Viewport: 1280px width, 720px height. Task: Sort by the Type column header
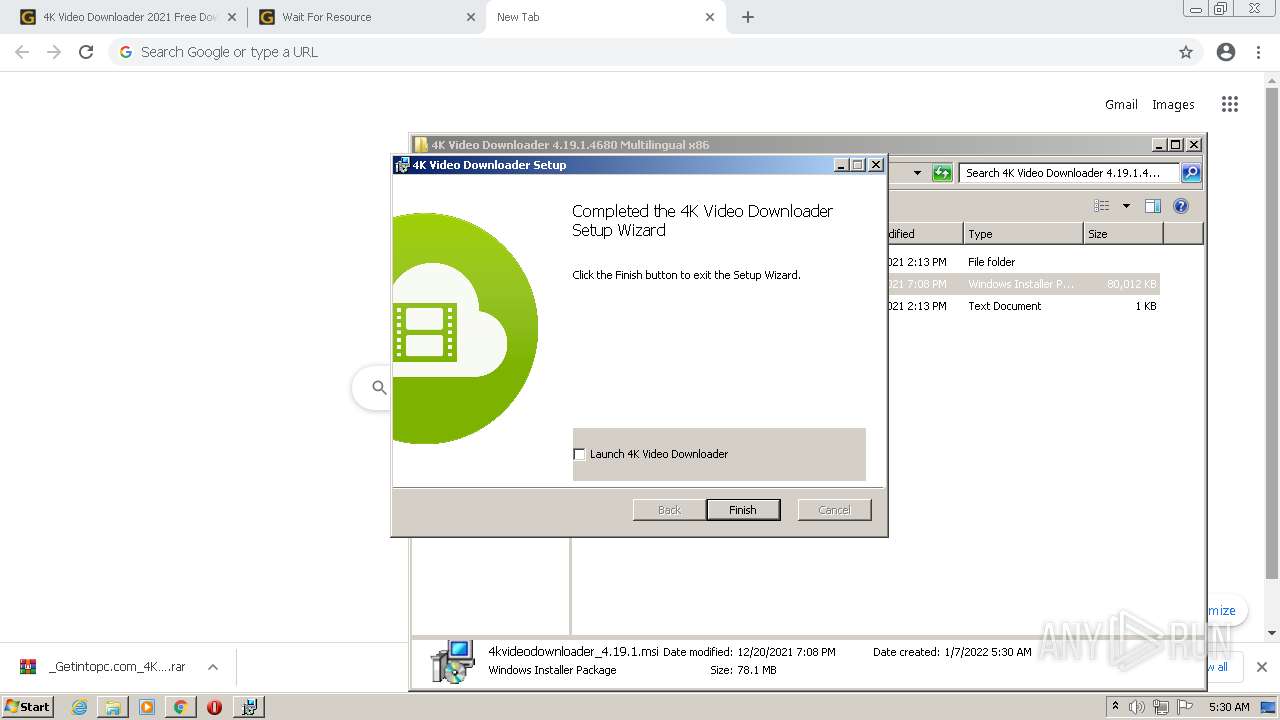click(x=1024, y=234)
